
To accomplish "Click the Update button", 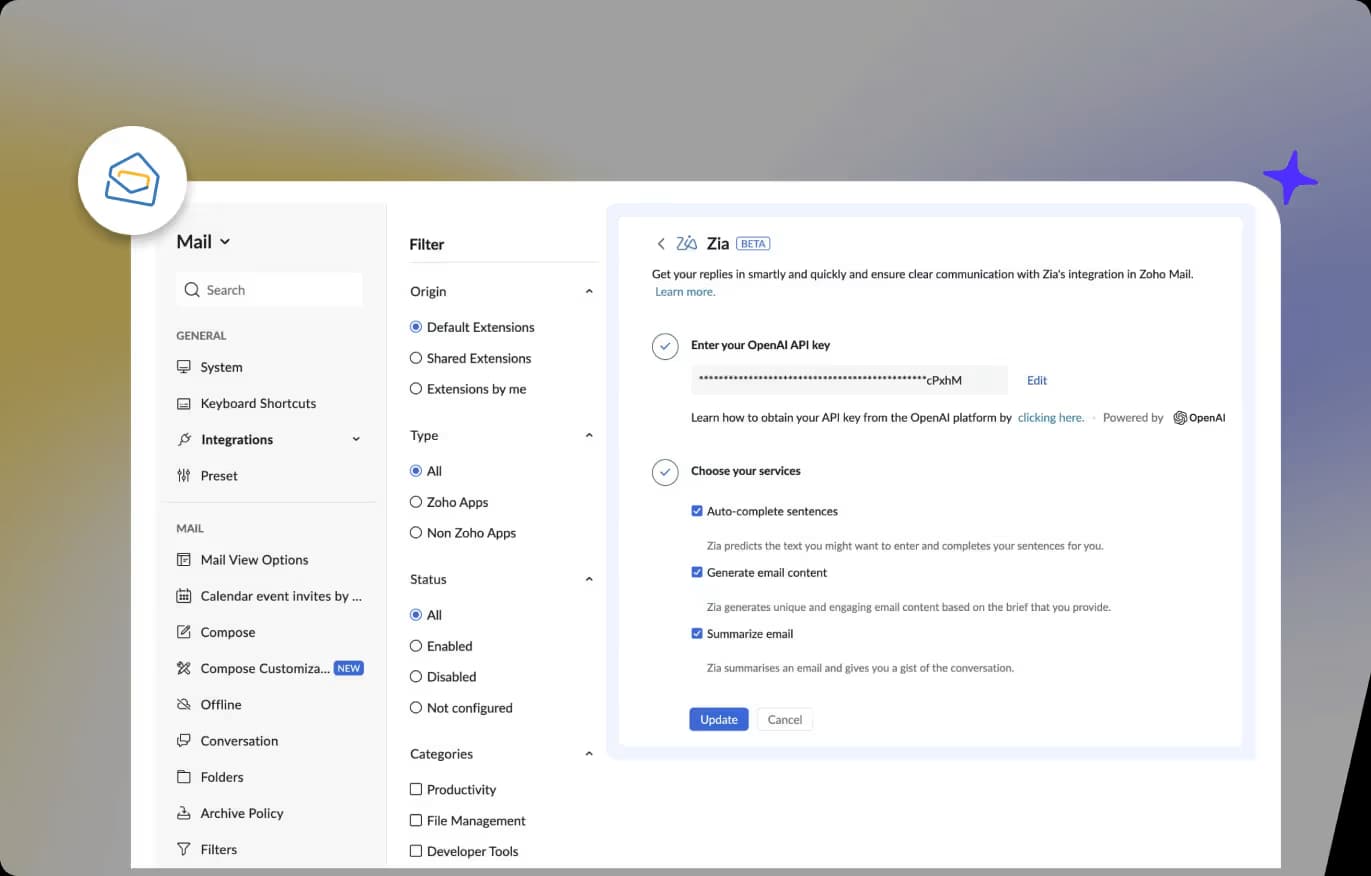I will tap(719, 720).
